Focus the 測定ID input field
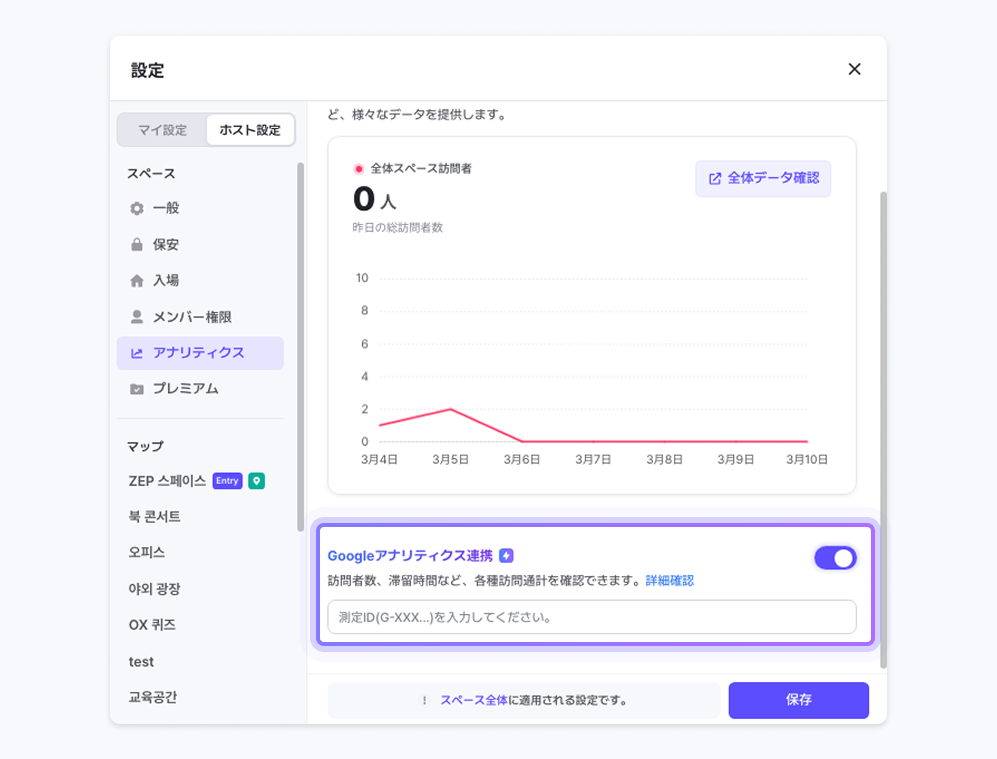 592,617
